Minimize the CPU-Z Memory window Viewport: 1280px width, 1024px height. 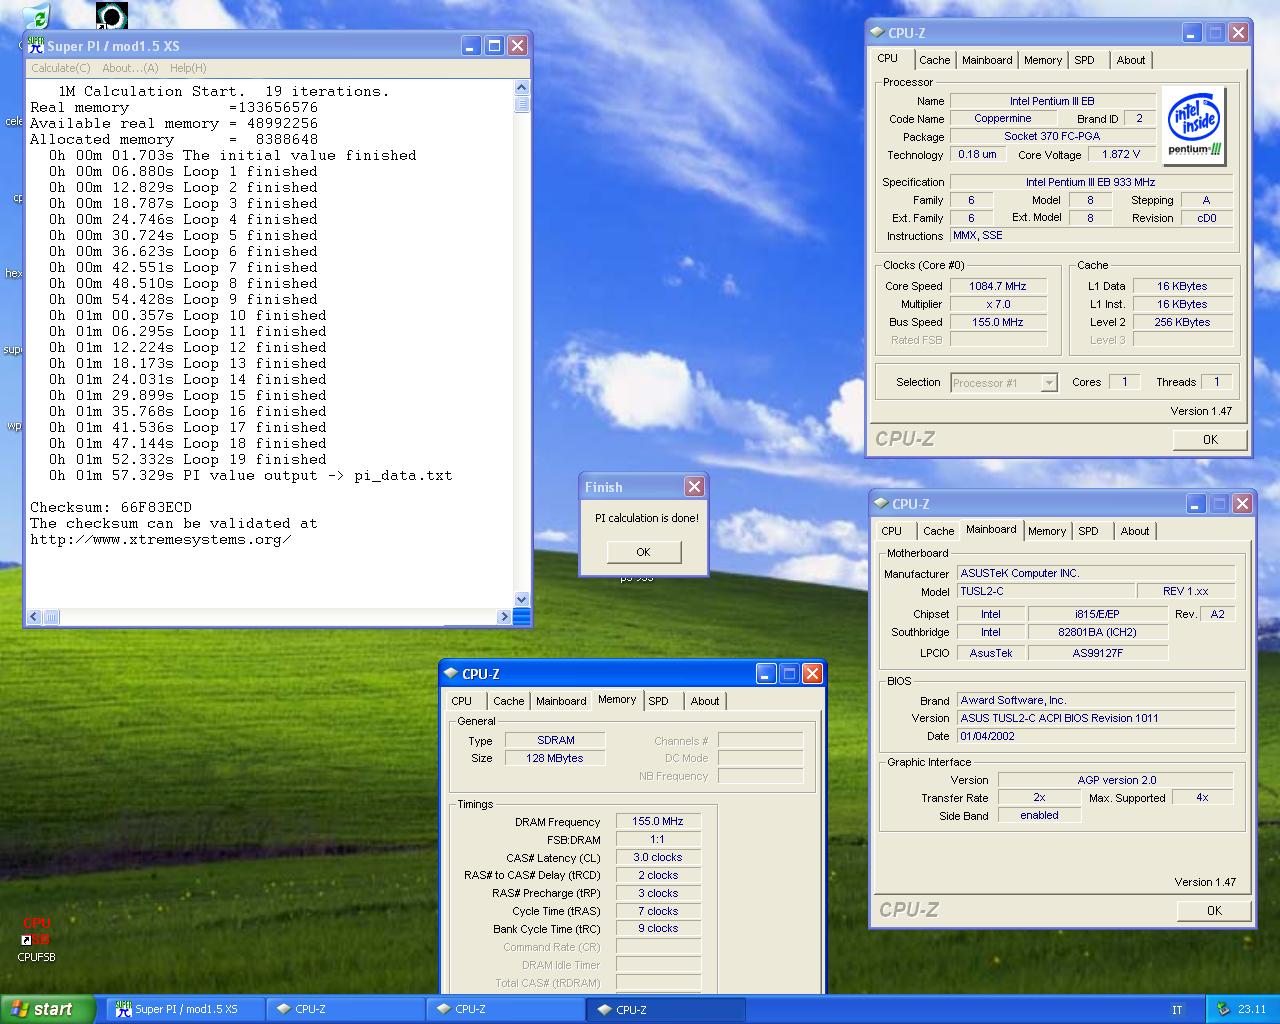tap(765, 674)
